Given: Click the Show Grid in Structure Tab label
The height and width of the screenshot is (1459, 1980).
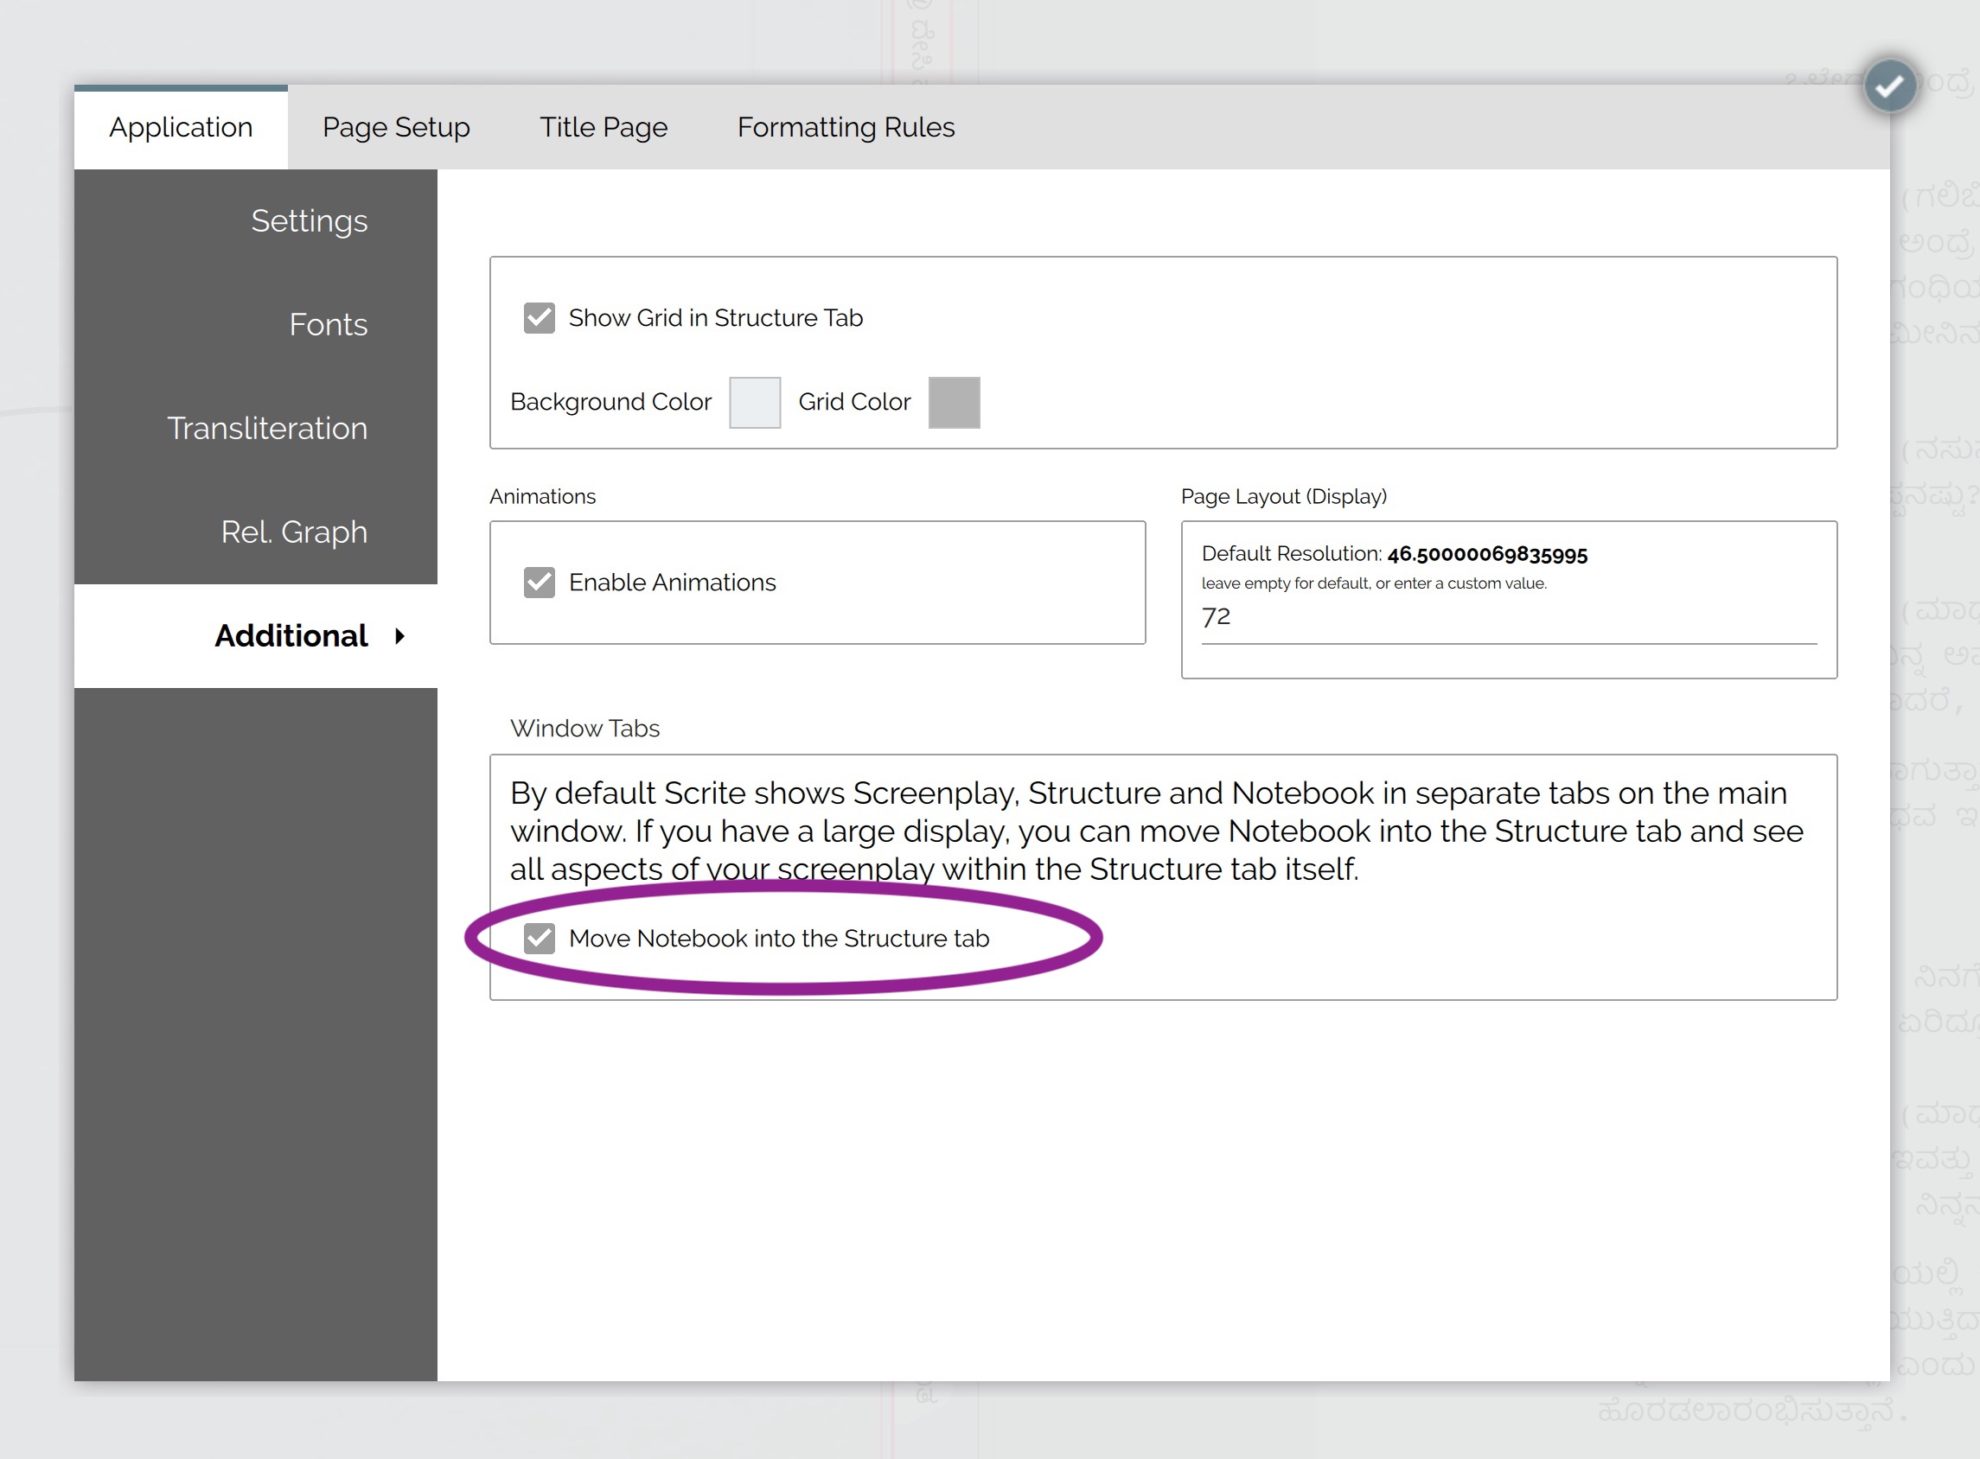Looking at the screenshot, I should (715, 318).
